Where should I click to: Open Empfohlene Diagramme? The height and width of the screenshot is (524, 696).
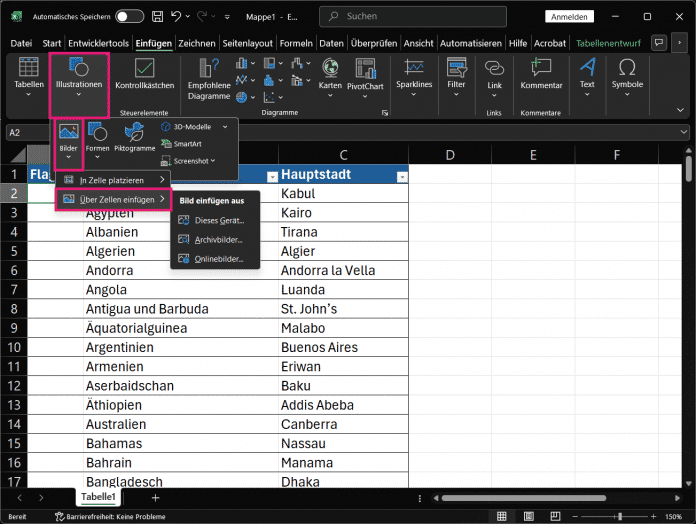(x=208, y=76)
